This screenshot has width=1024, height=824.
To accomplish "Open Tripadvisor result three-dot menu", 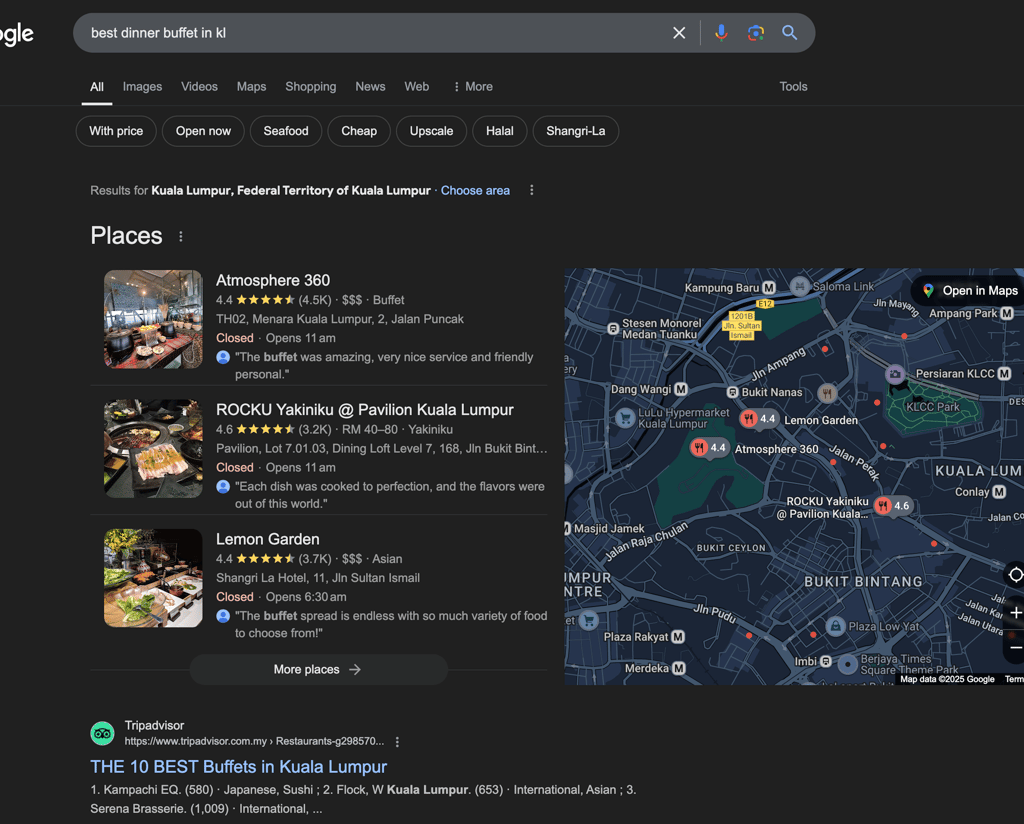I will click(397, 742).
